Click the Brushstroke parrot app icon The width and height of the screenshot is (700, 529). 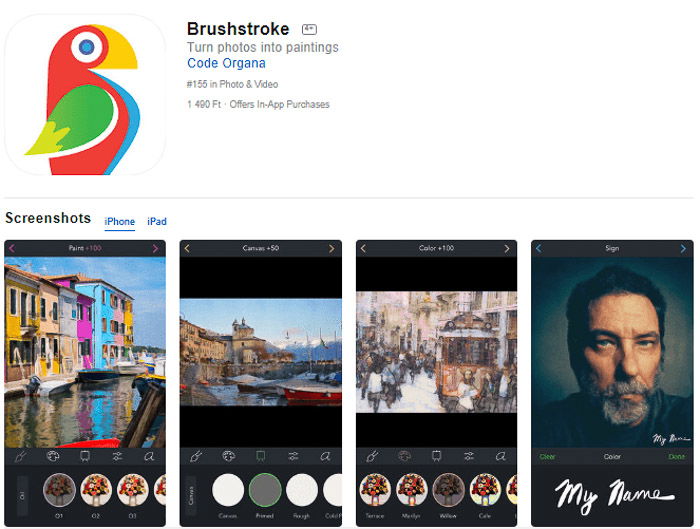[85, 95]
